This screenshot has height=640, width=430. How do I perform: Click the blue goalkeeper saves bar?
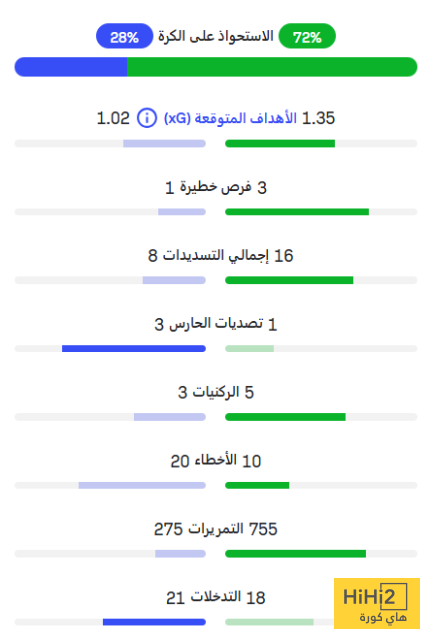(x=134, y=349)
